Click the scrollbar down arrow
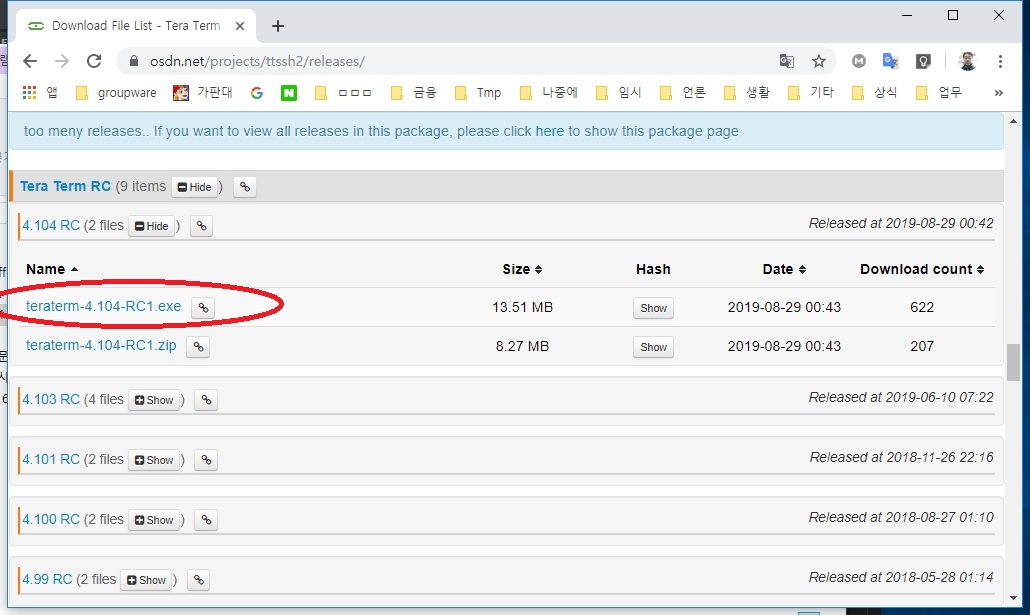This screenshot has height=615, width=1030. 1014,598
